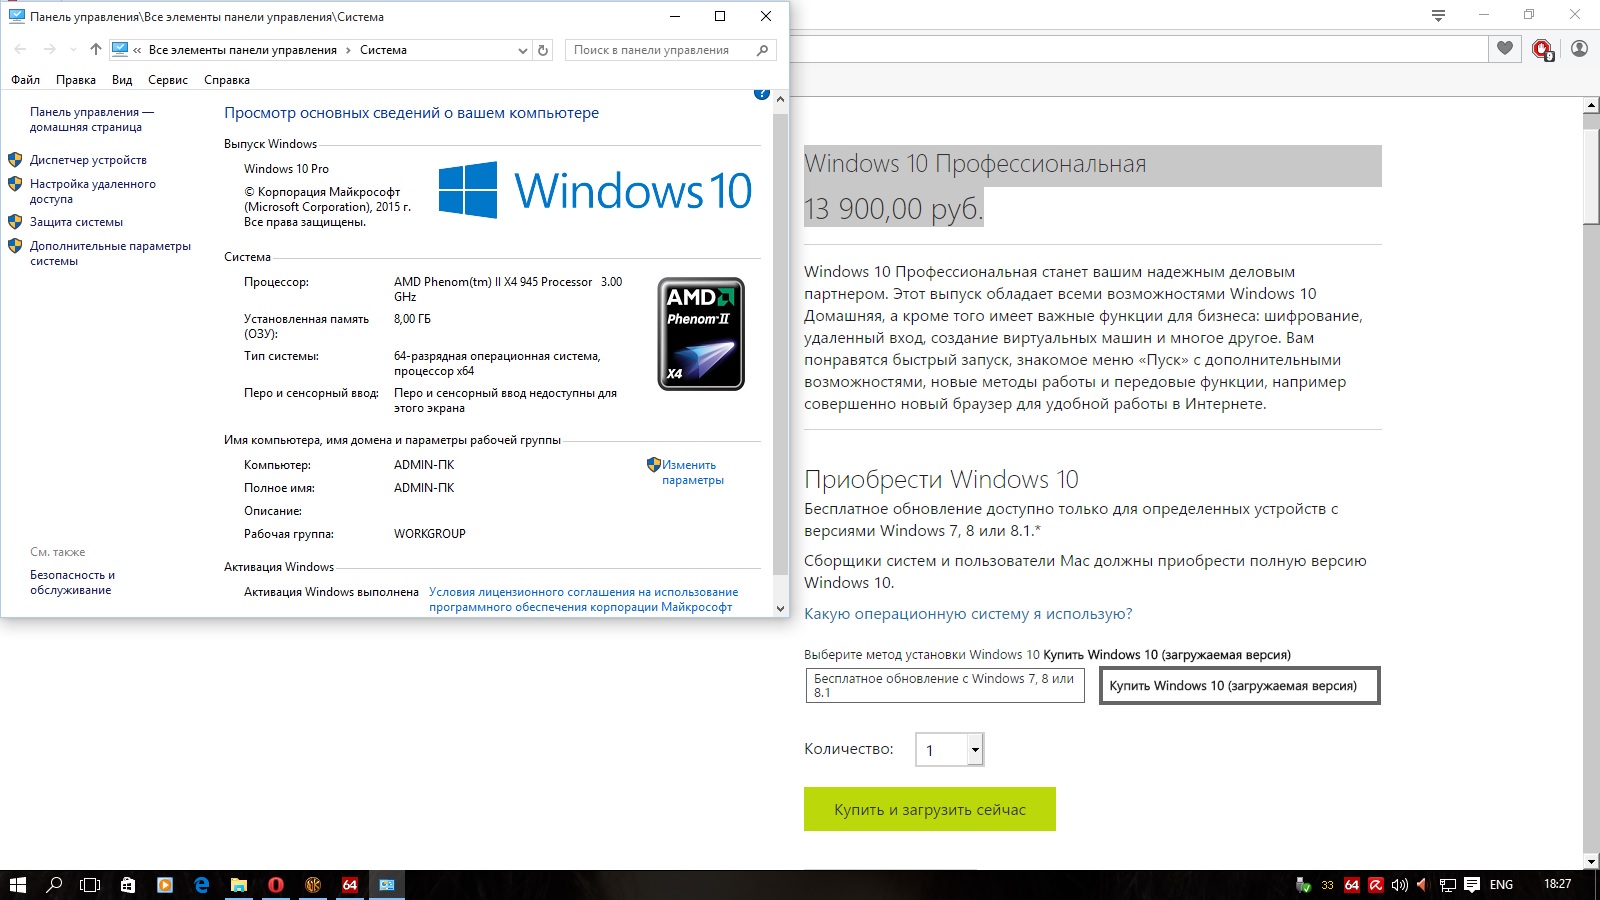The height and width of the screenshot is (900, 1600).
Task: Click the browser user profile icon
Action: [x=1579, y=48]
